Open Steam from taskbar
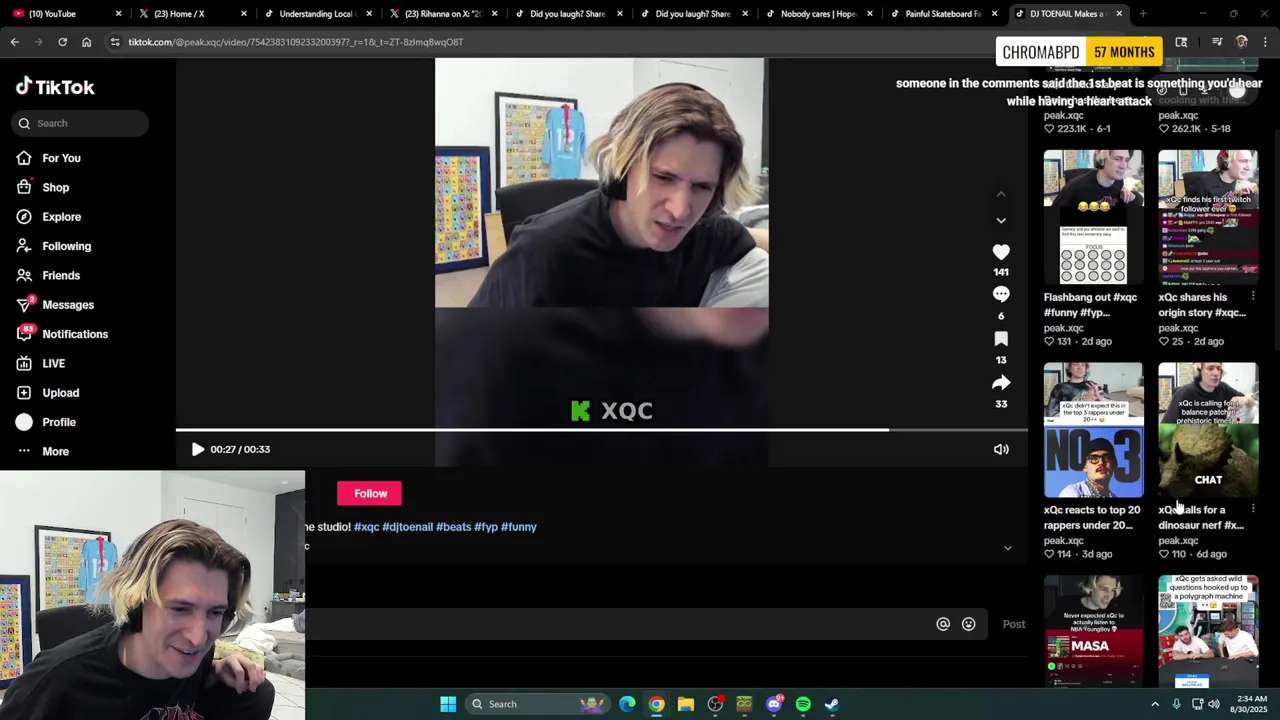The height and width of the screenshot is (720, 1280). point(832,704)
